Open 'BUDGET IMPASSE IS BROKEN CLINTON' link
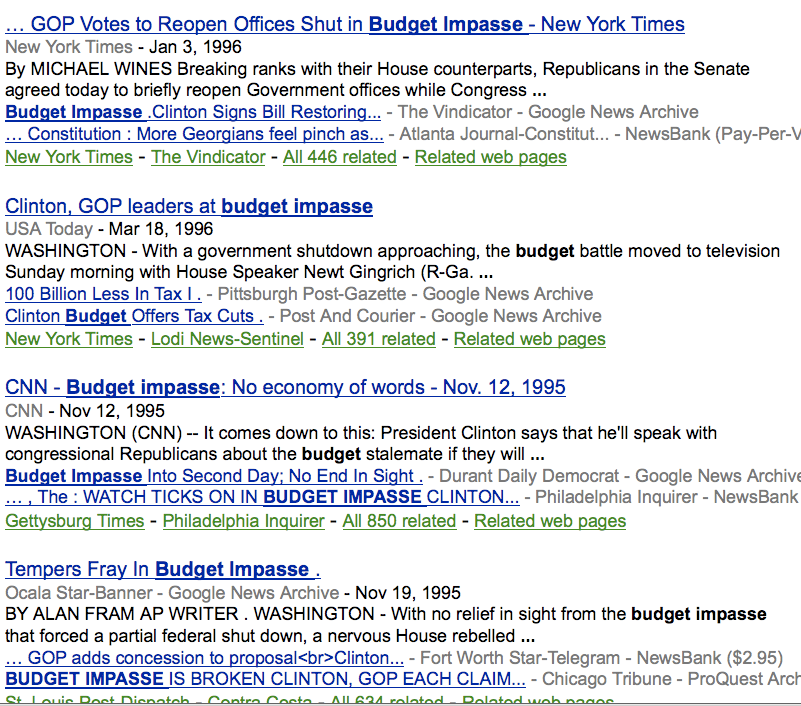This screenshot has height=706, width=801. click(x=265, y=679)
